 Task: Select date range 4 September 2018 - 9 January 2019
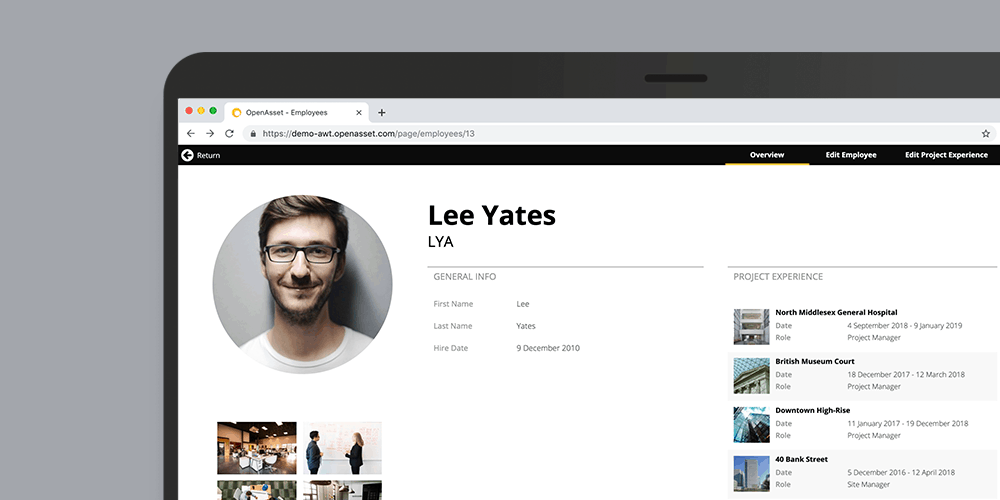(904, 325)
